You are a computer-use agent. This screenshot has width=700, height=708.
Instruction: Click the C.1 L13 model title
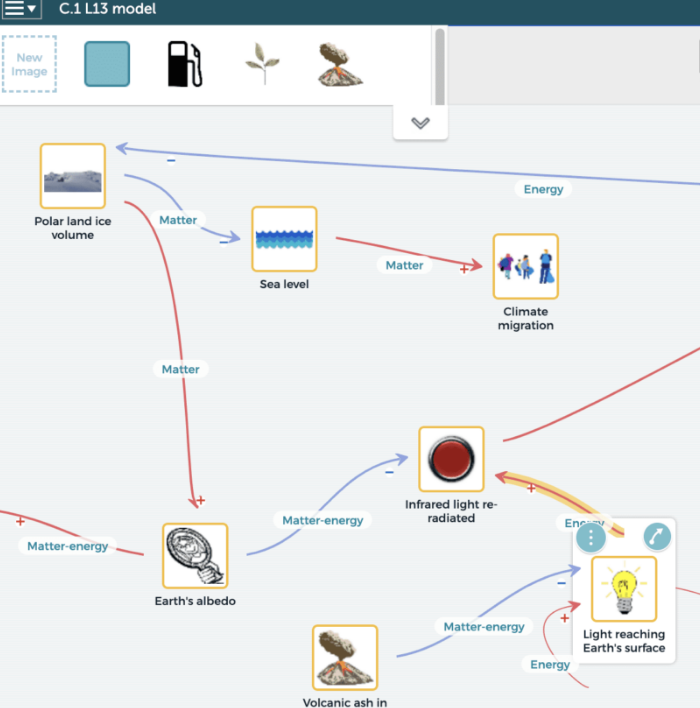[x=107, y=9]
